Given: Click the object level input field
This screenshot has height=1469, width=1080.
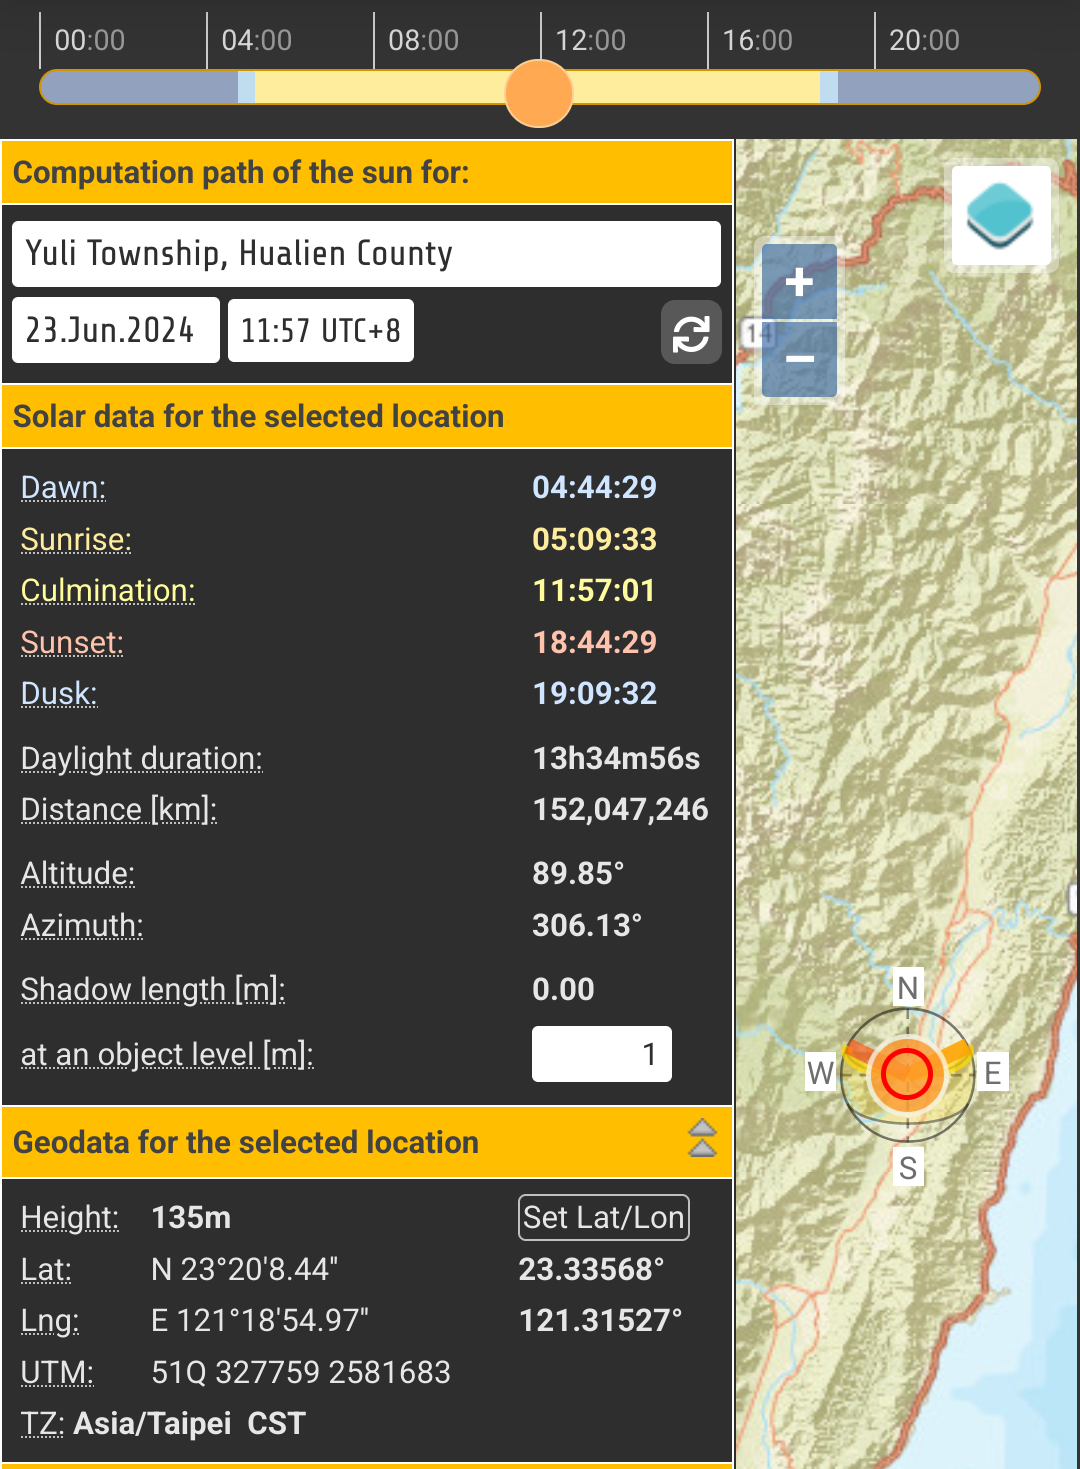Looking at the screenshot, I should pyautogui.click(x=601, y=1054).
